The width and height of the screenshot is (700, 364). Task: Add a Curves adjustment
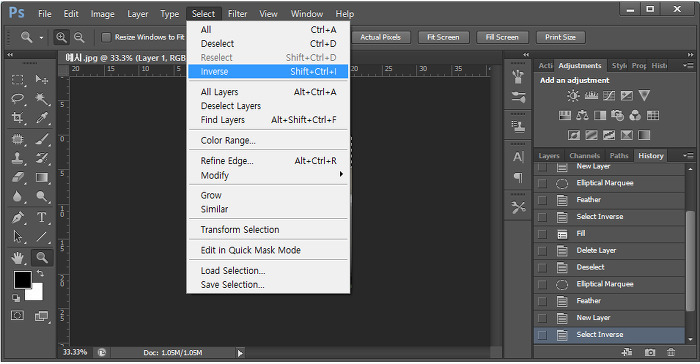(x=609, y=96)
